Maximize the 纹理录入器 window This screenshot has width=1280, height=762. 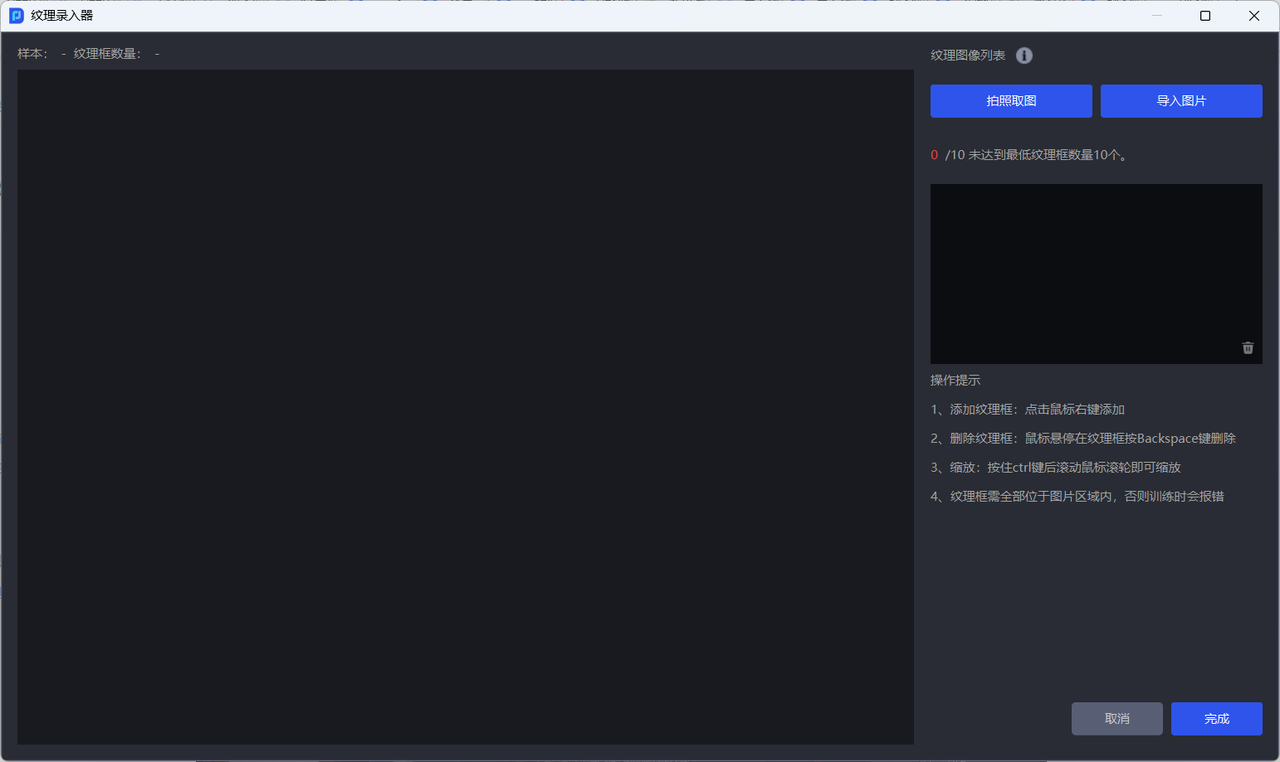pos(1205,16)
